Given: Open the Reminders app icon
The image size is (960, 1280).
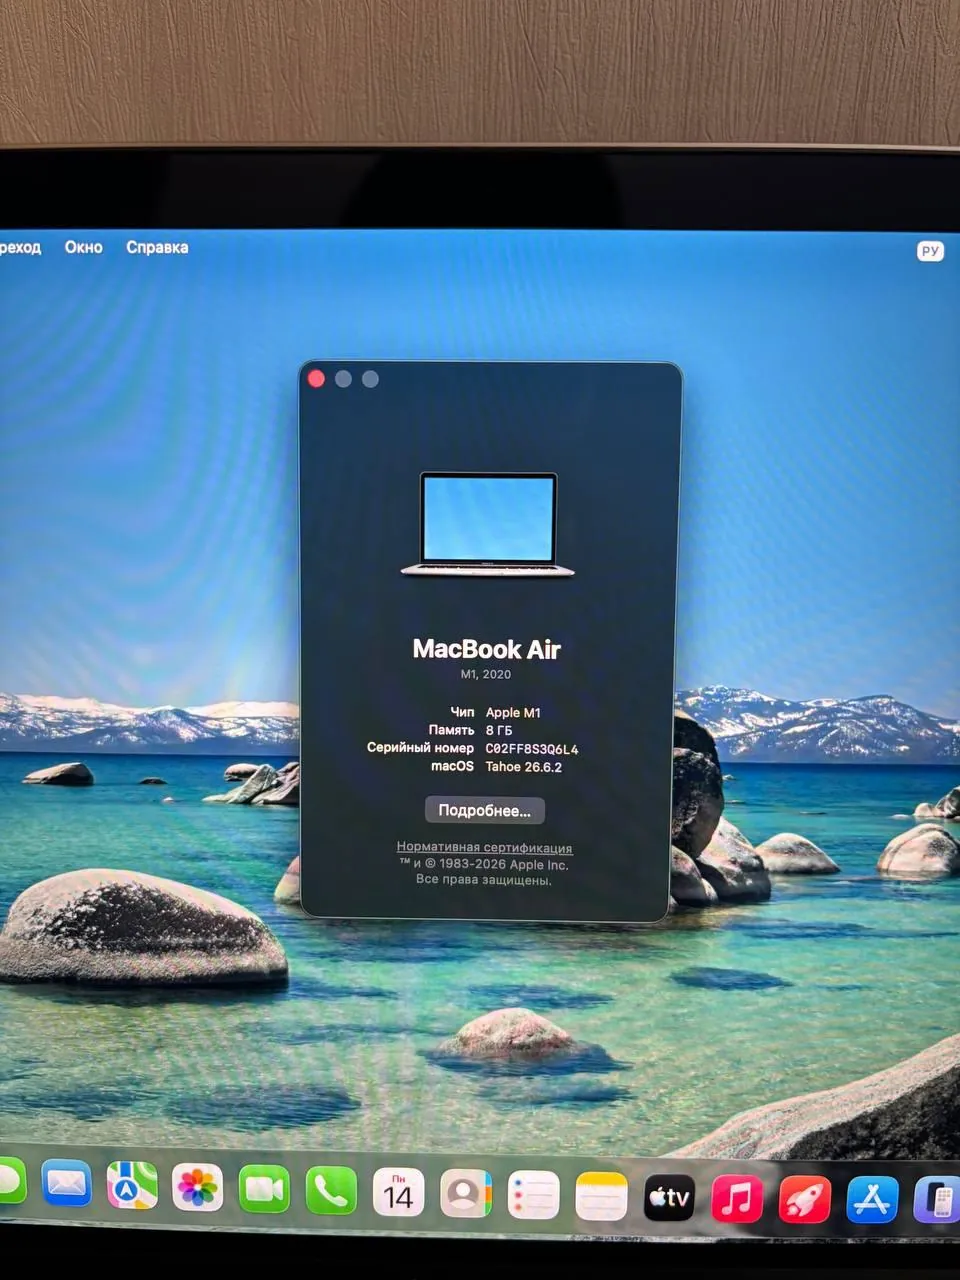Looking at the screenshot, I should click(533, 1195).
